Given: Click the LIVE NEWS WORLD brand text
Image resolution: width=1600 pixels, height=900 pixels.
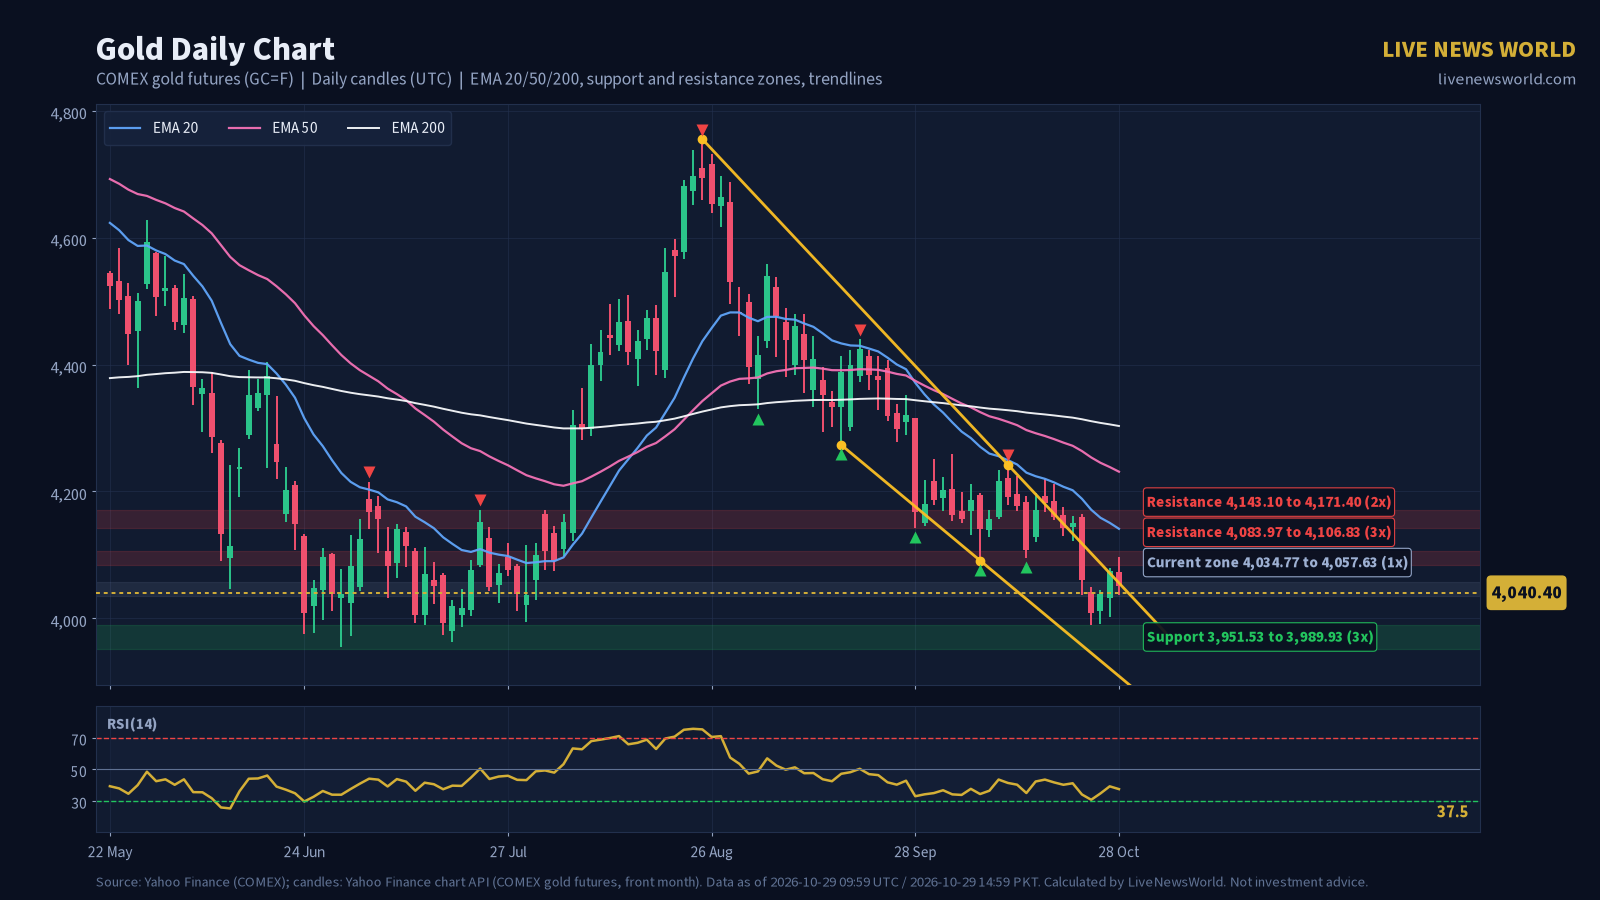Looking at the screenshot, I should tap(1479, 49).
